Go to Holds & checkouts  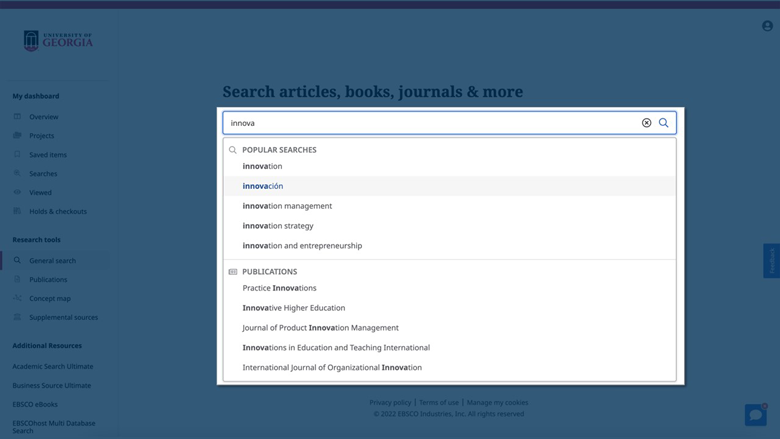pyautogui.click(x=58, y=212)
